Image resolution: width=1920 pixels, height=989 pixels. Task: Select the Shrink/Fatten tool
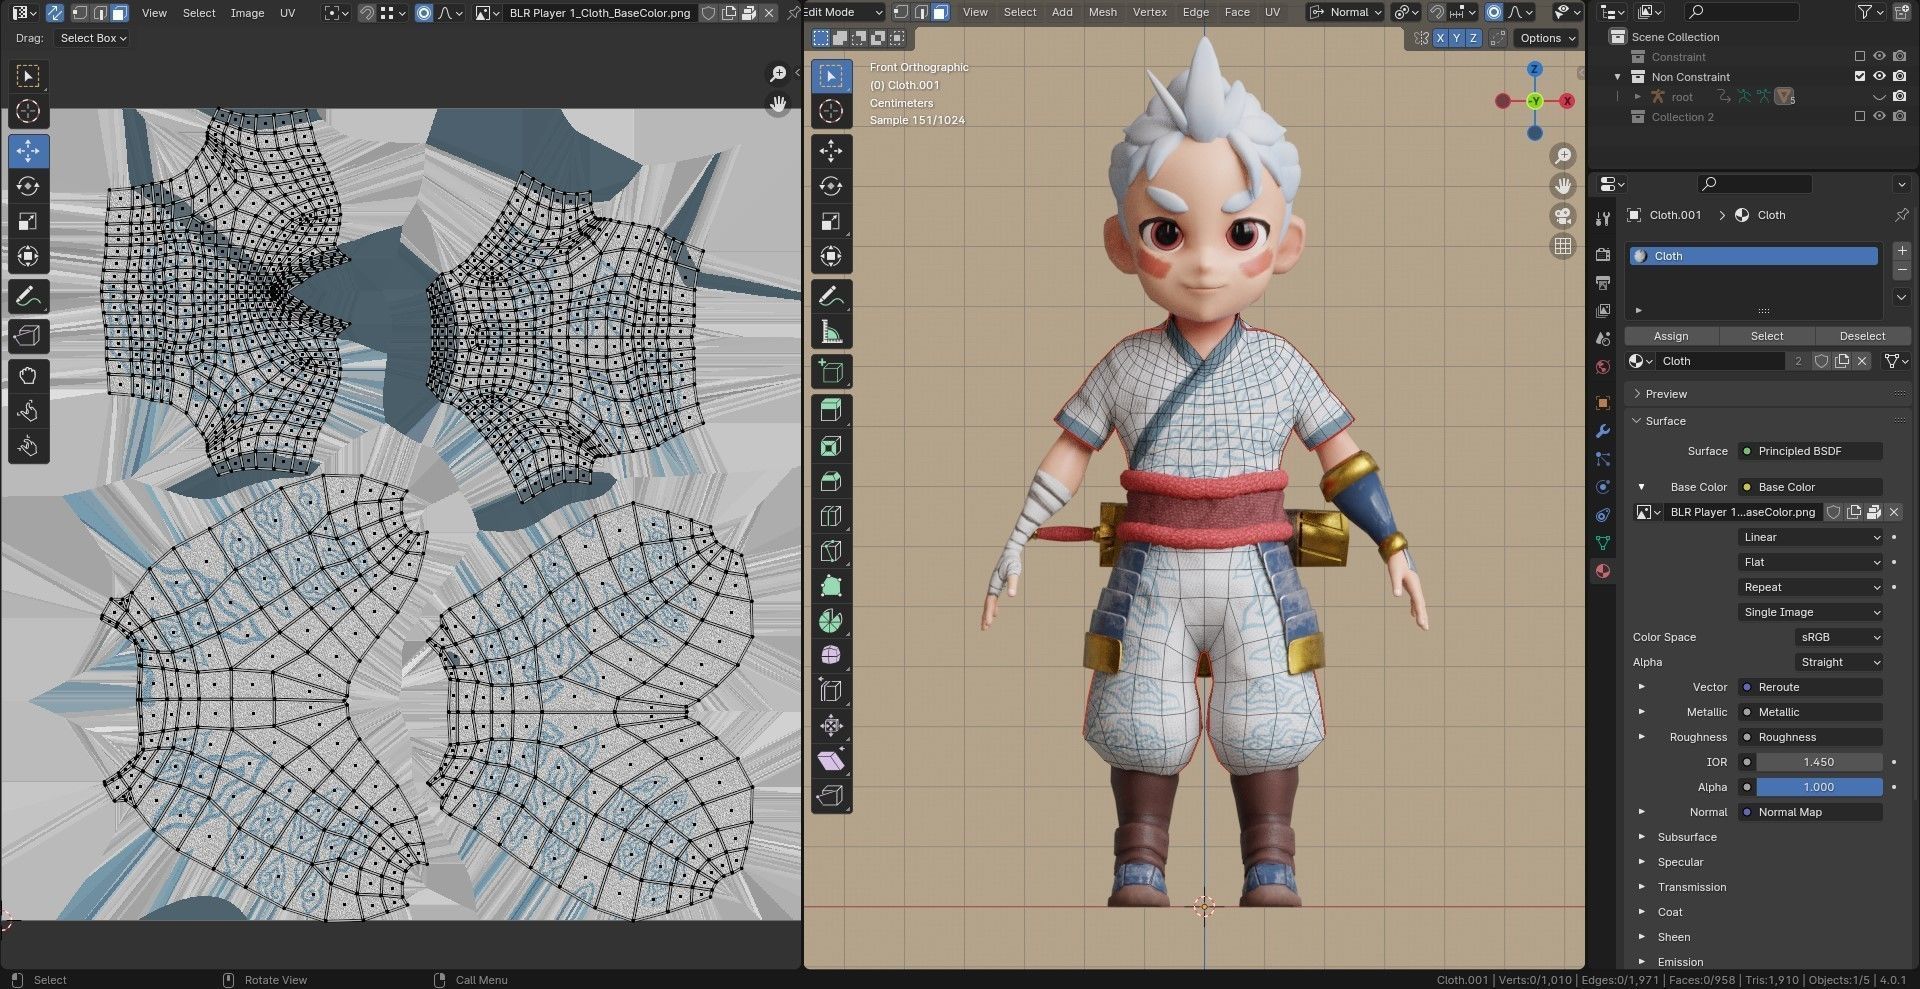coord(831,726)
